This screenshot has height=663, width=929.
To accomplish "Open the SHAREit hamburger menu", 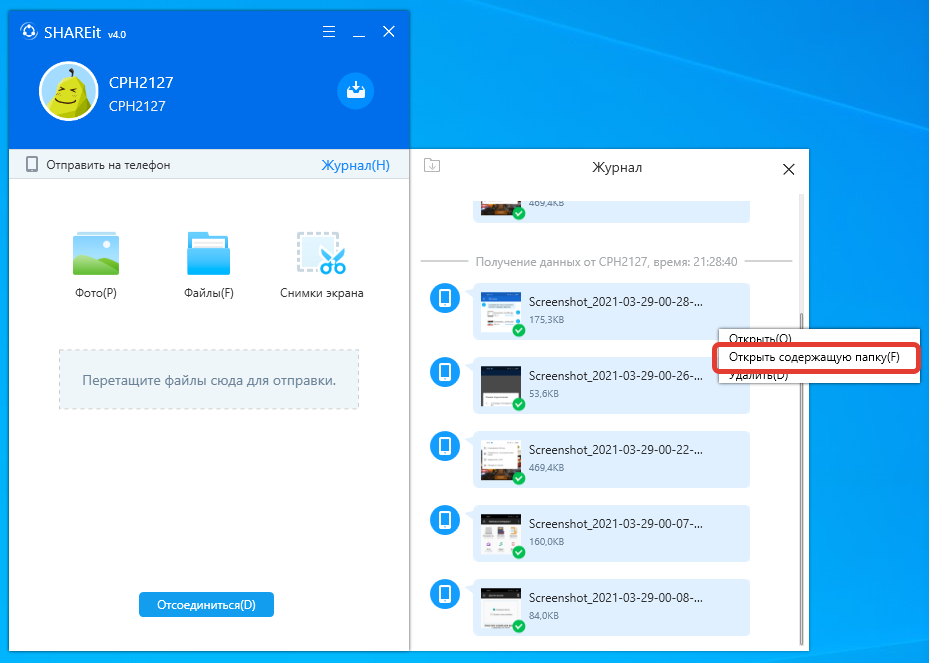I will coord(329,32).
